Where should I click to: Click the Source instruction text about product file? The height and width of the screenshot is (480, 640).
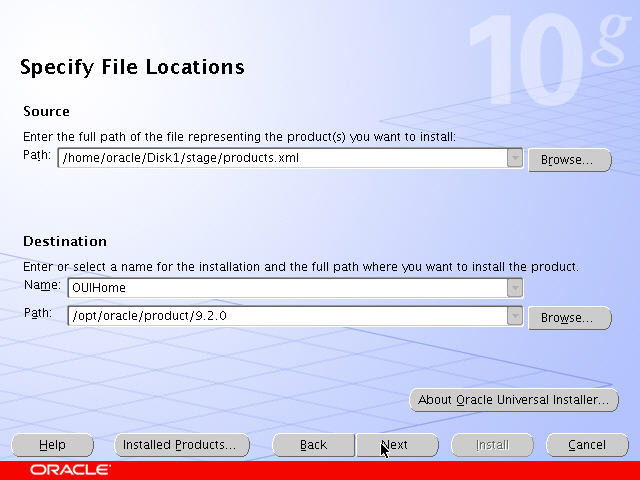[x=239, y=137]
